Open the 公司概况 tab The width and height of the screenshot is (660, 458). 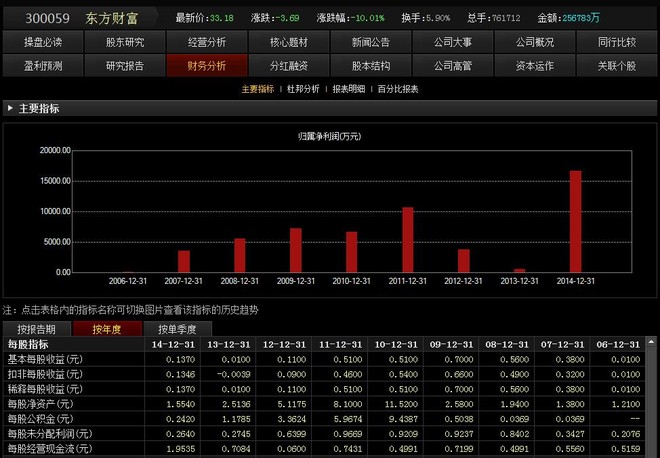click(535, 42)
